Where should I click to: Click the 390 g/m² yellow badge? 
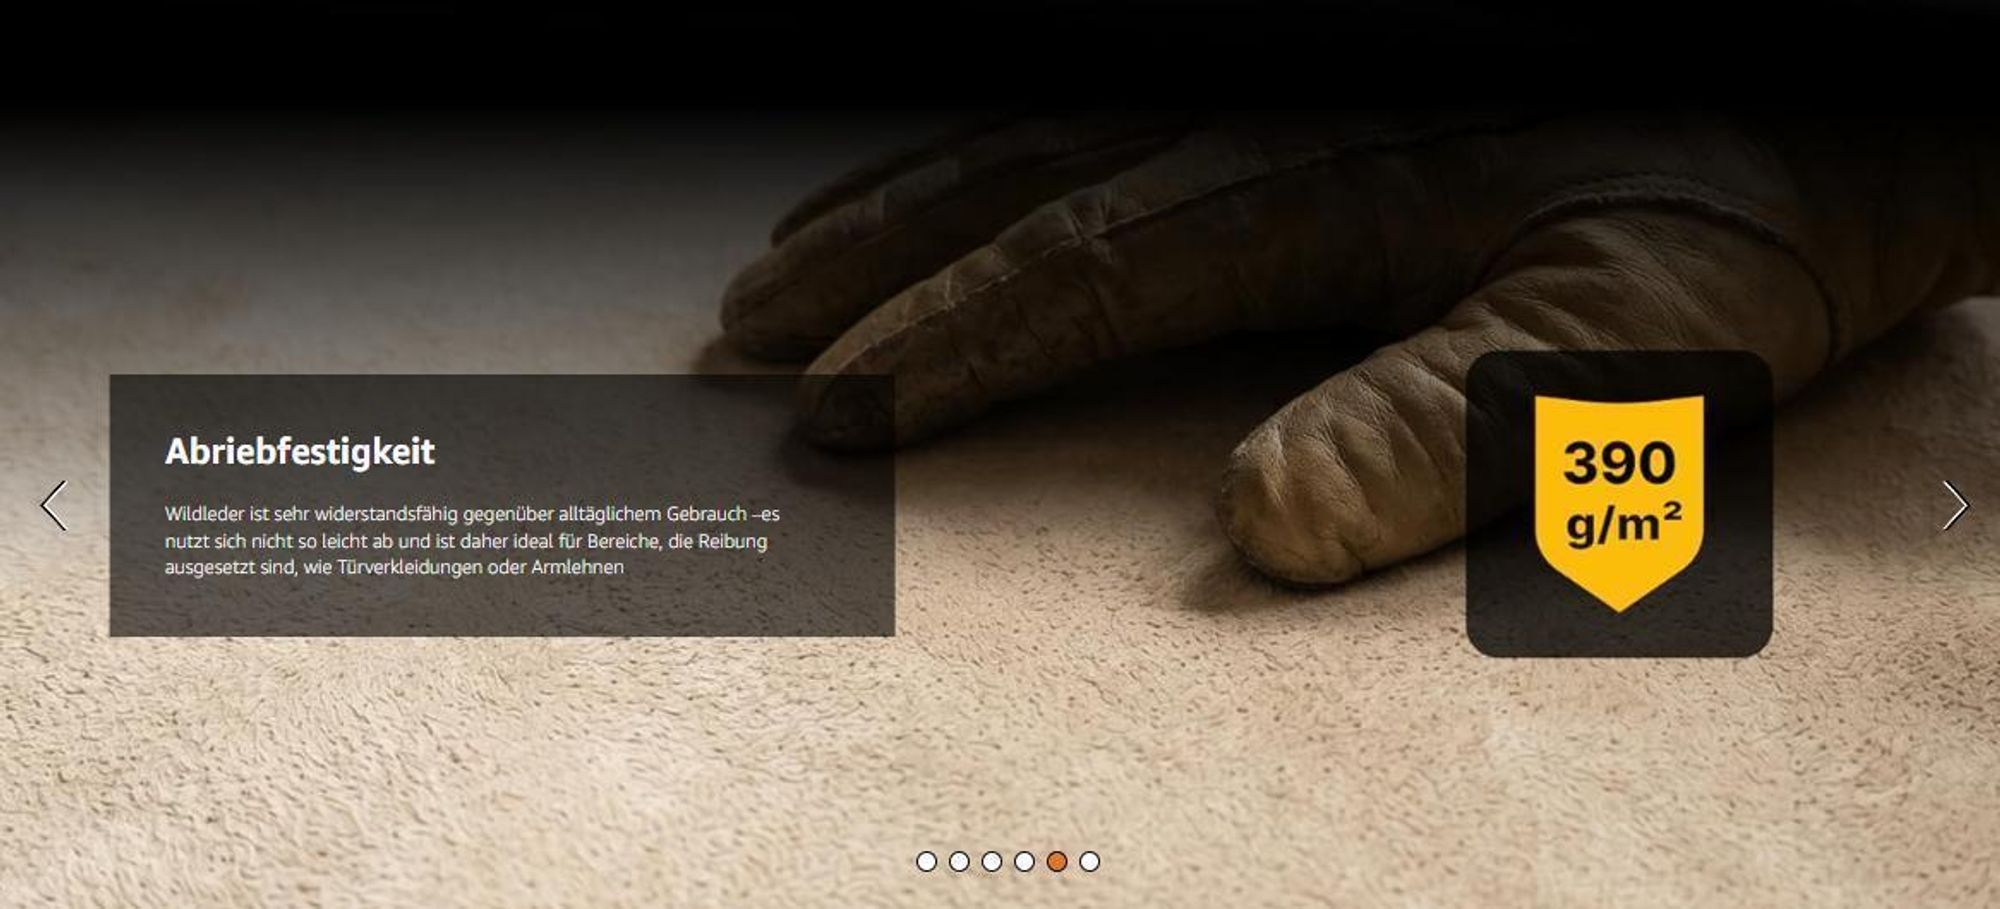[x=1619, y=503]
